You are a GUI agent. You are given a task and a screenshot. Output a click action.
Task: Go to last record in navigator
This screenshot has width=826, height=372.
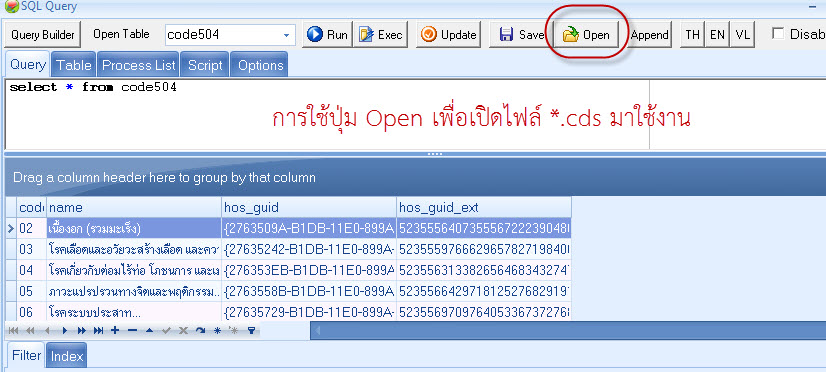[x=99, y=331]
